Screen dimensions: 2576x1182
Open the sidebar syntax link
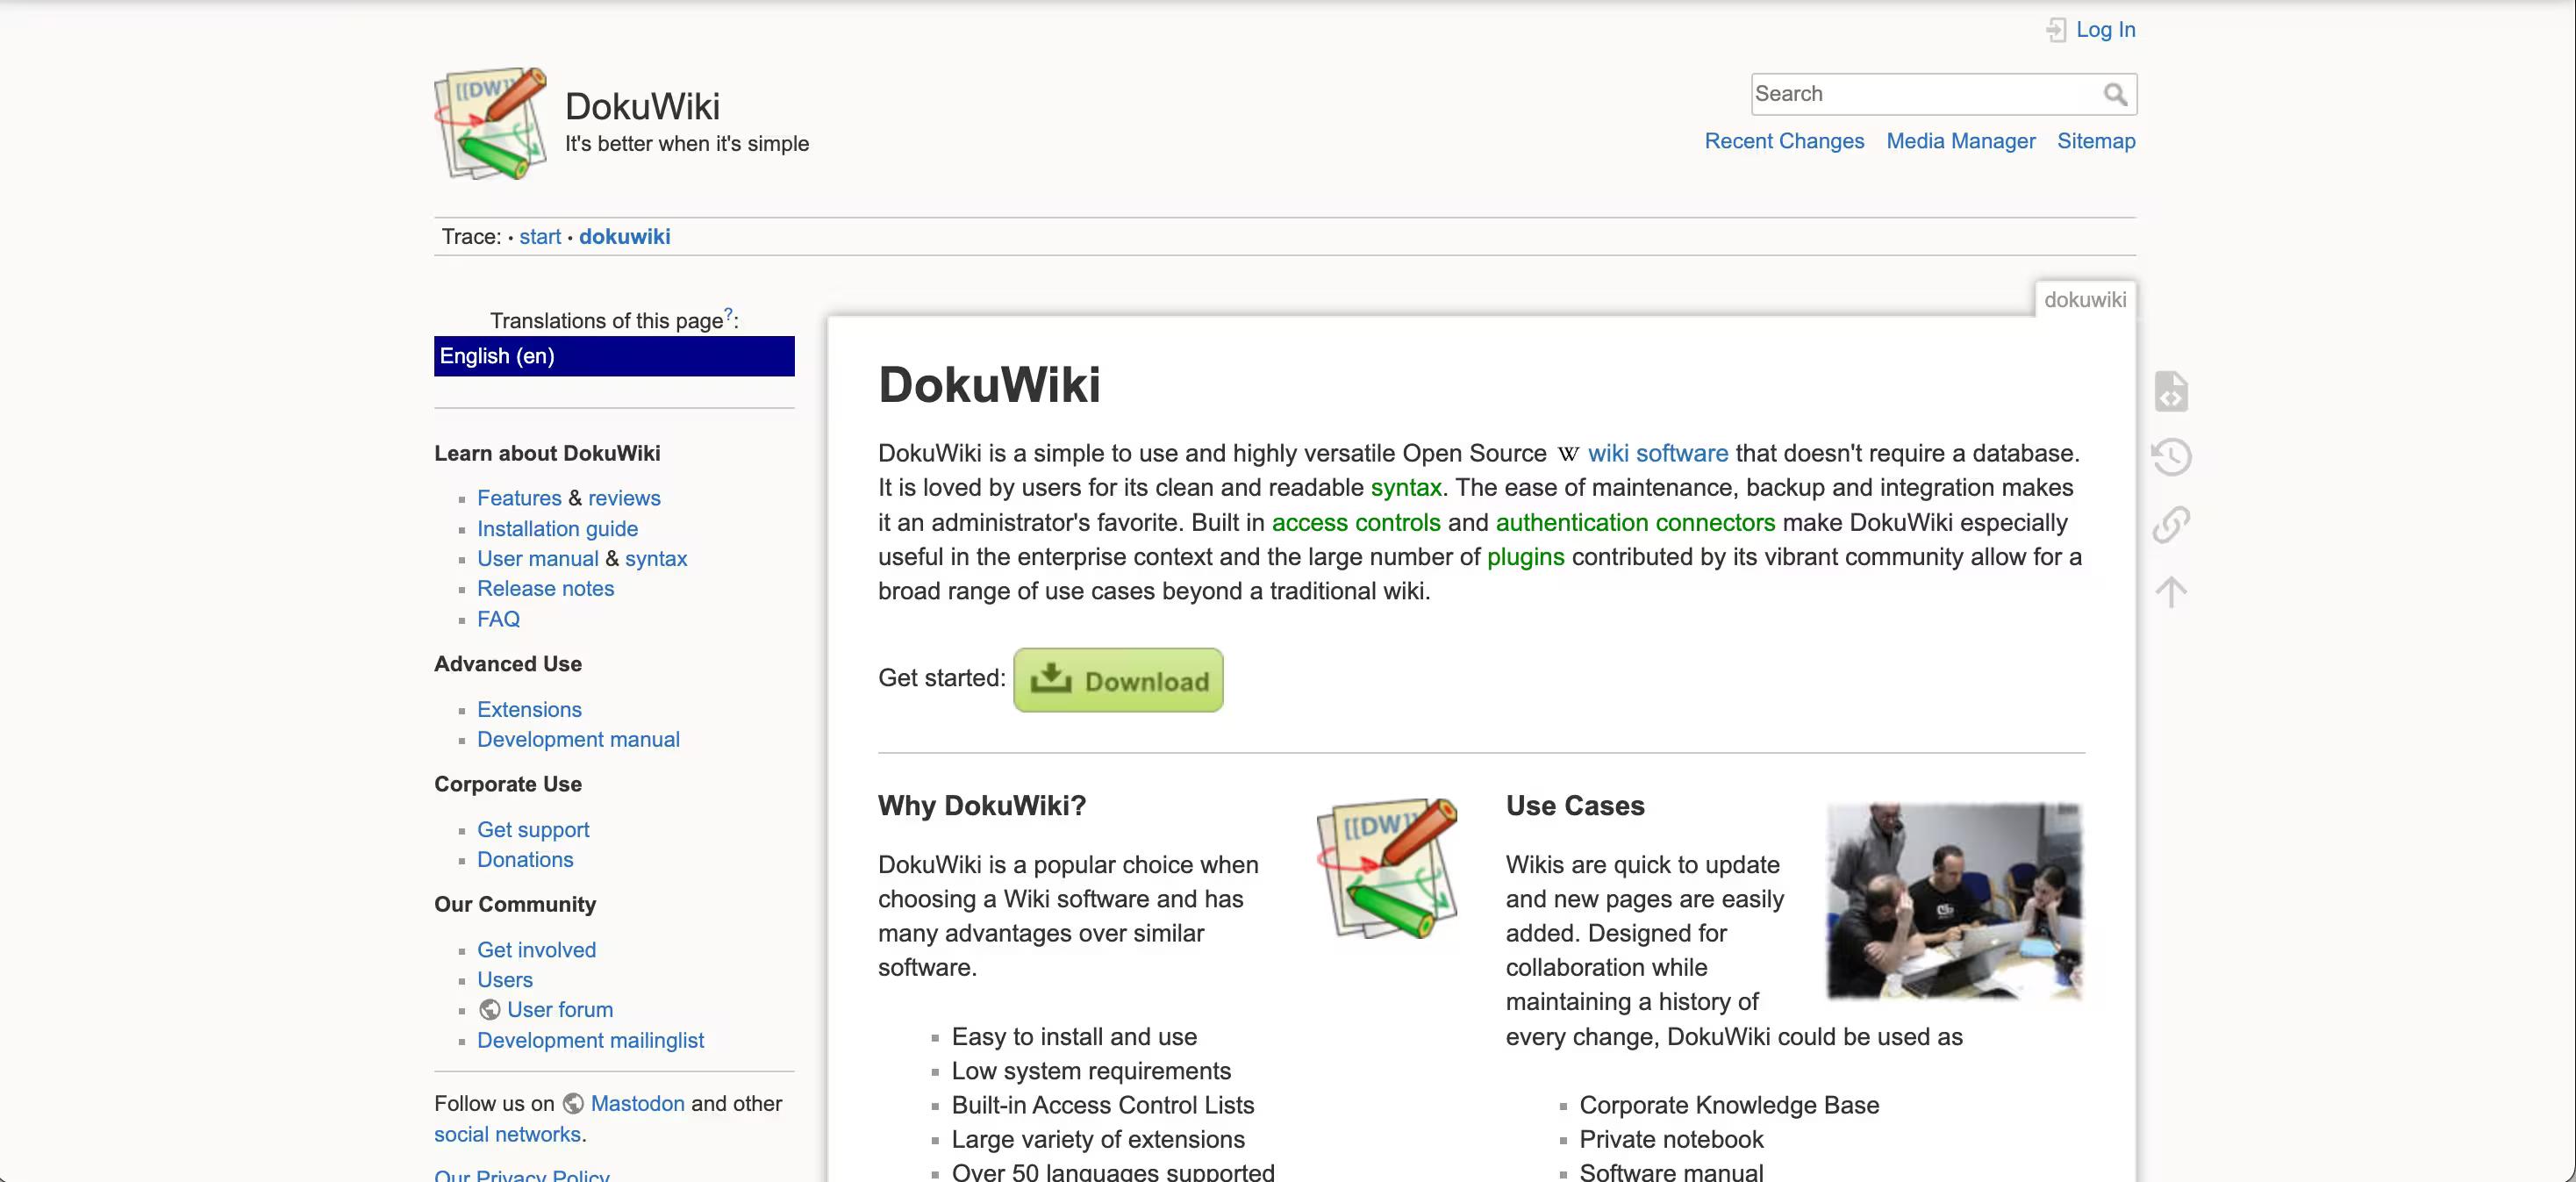tap(656, 559)
